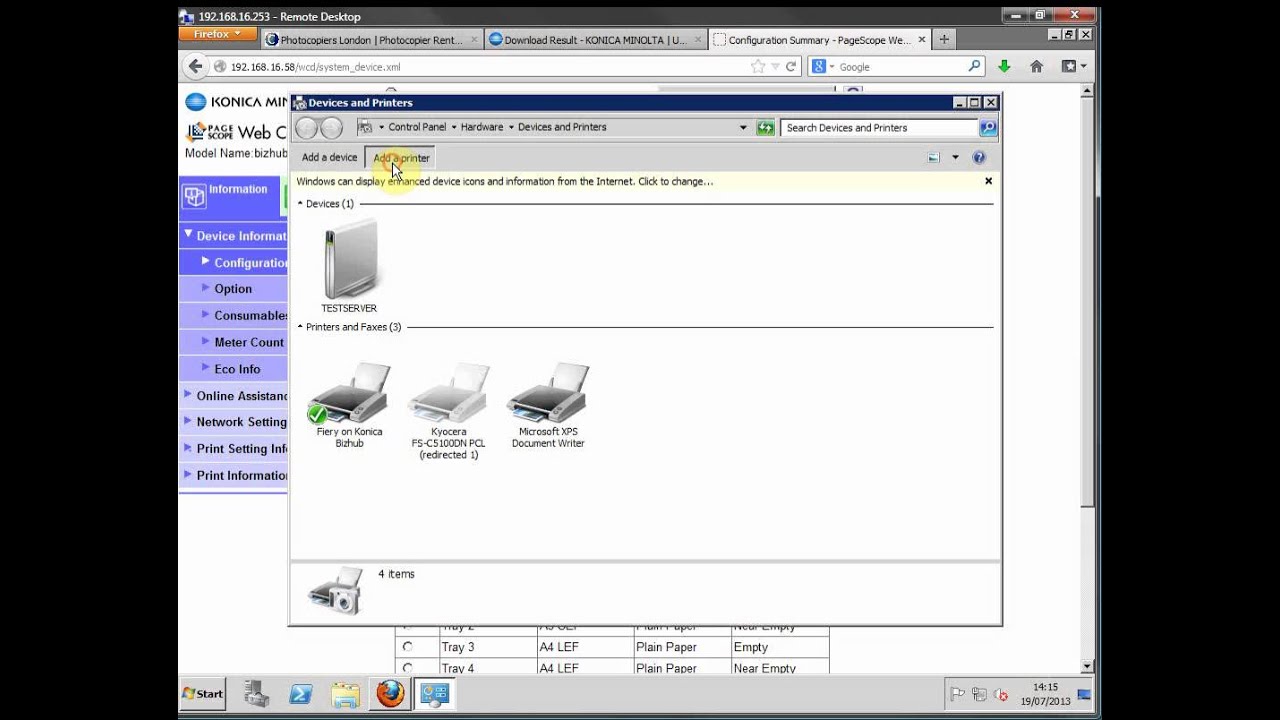Click Add a device
The width and height of the screenshot is (1280, 720).
tap(329, 158)
